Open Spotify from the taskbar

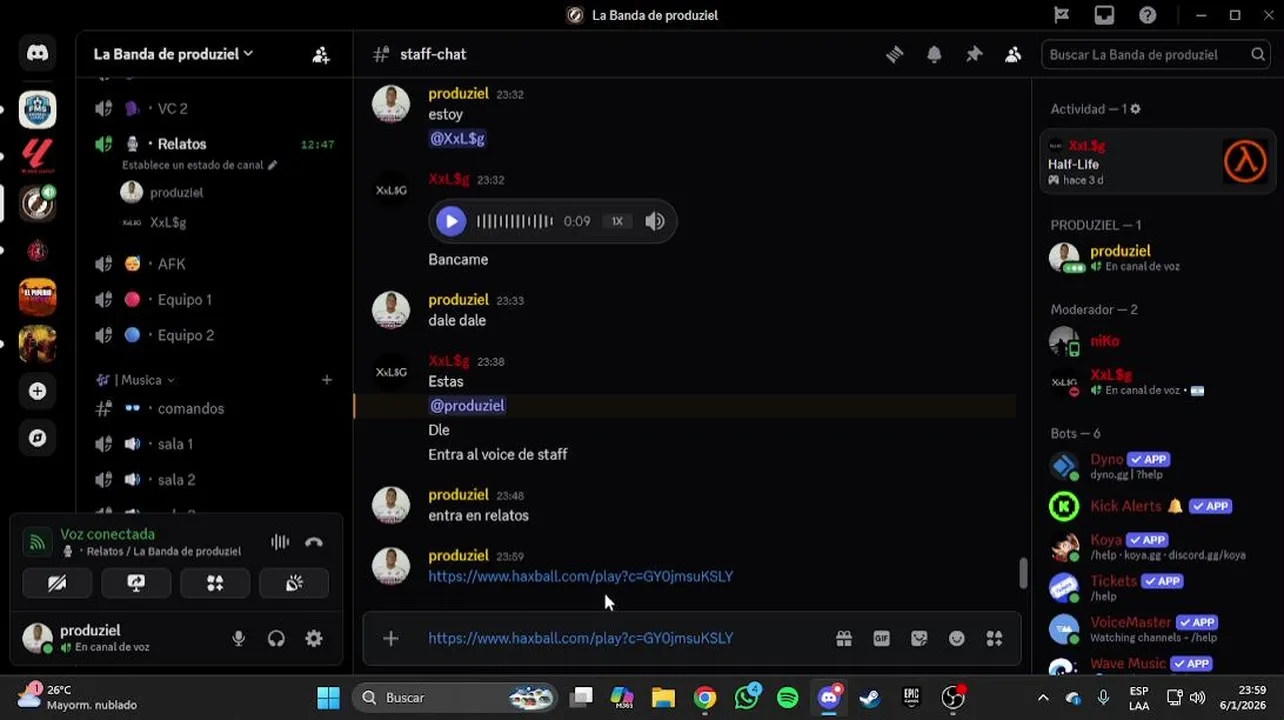(x=788, y=698)
